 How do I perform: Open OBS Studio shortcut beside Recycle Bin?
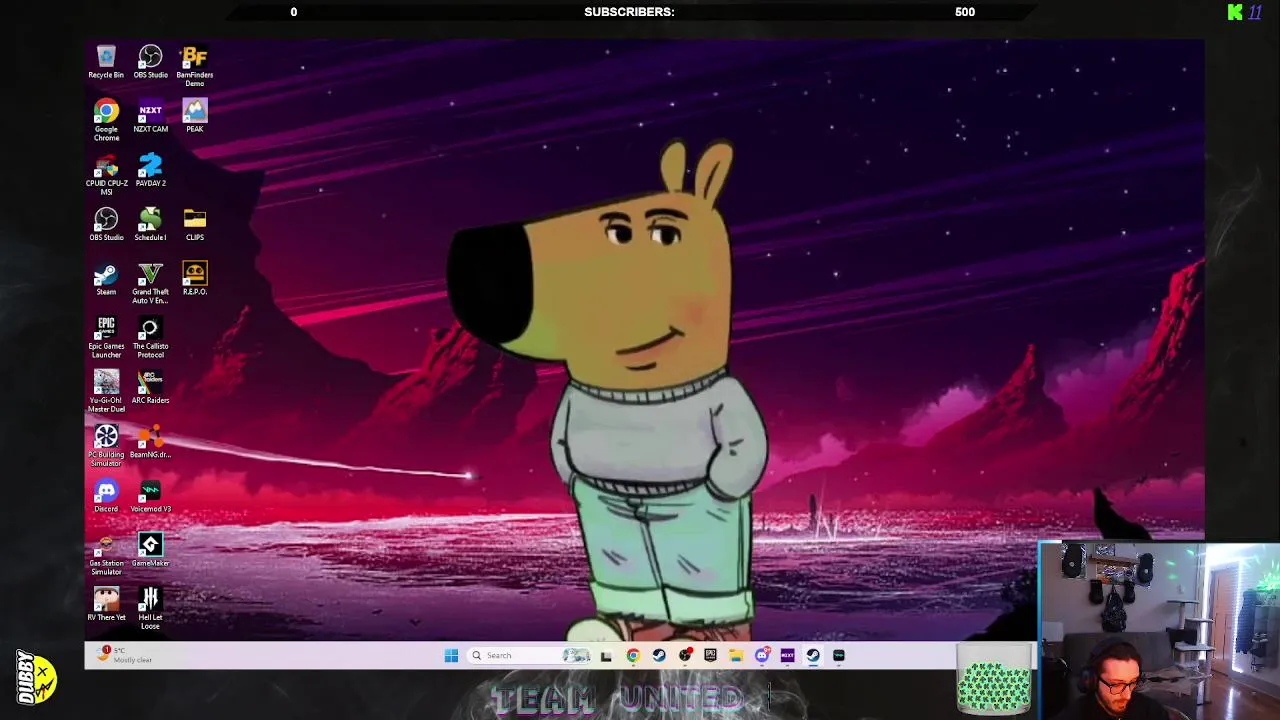[150, 61]
